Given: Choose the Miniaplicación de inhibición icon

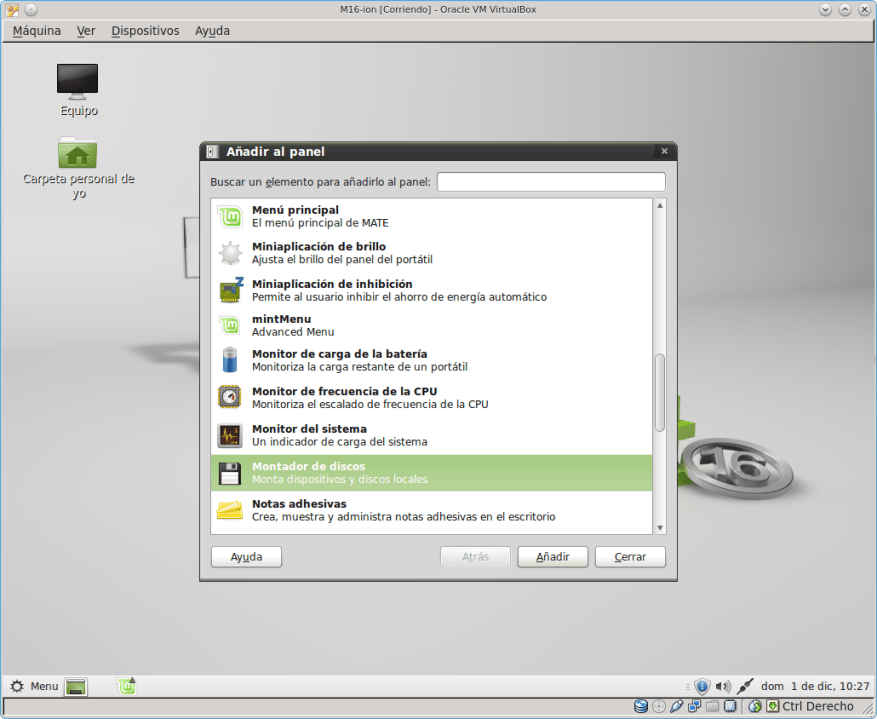Looking at the screenshot, I should pos(230,290).
